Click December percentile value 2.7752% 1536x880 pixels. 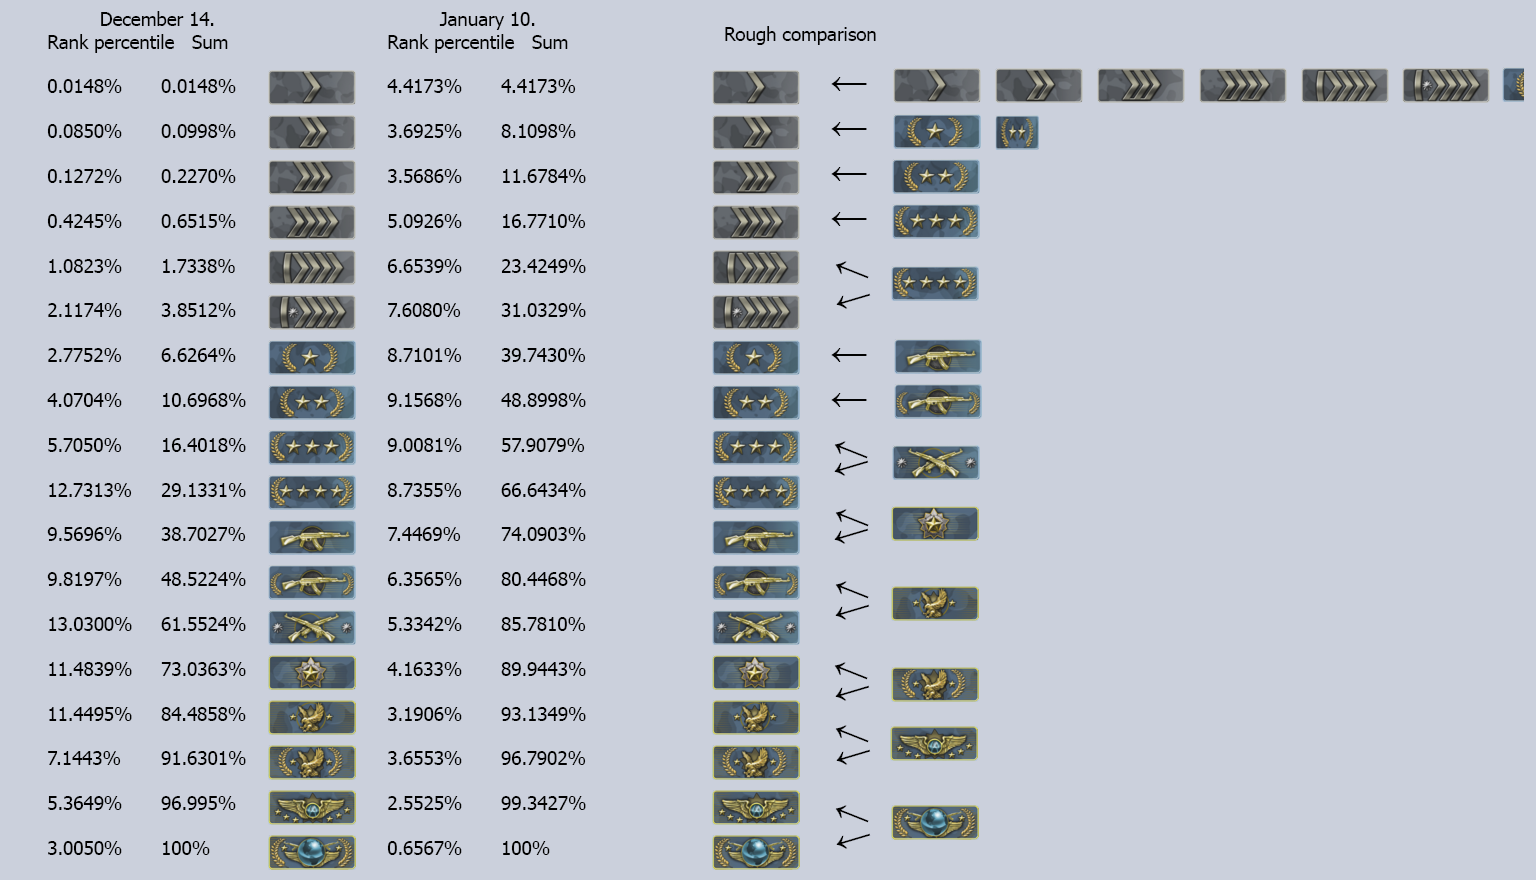pos(85,356)
